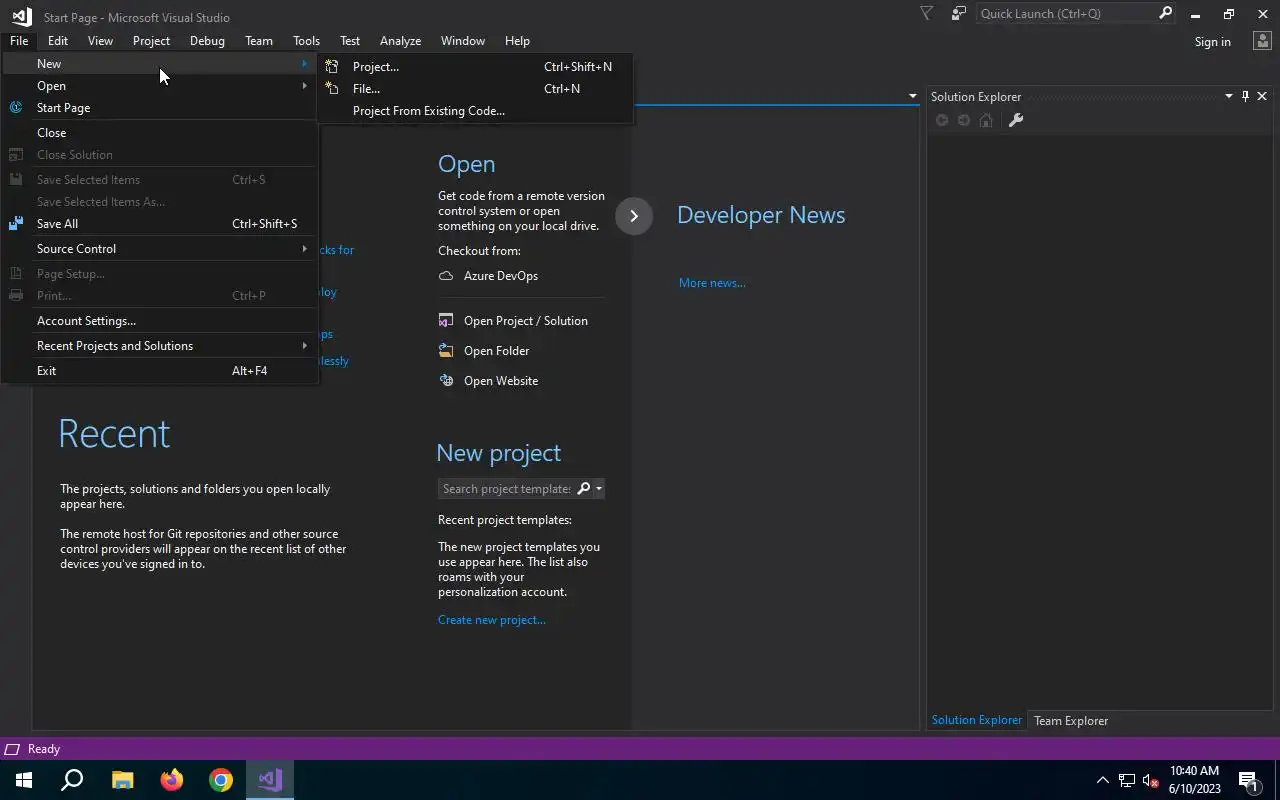Click the search icon in project templates box
Viewport: 1280px width, 800px height.
[584, 488]
